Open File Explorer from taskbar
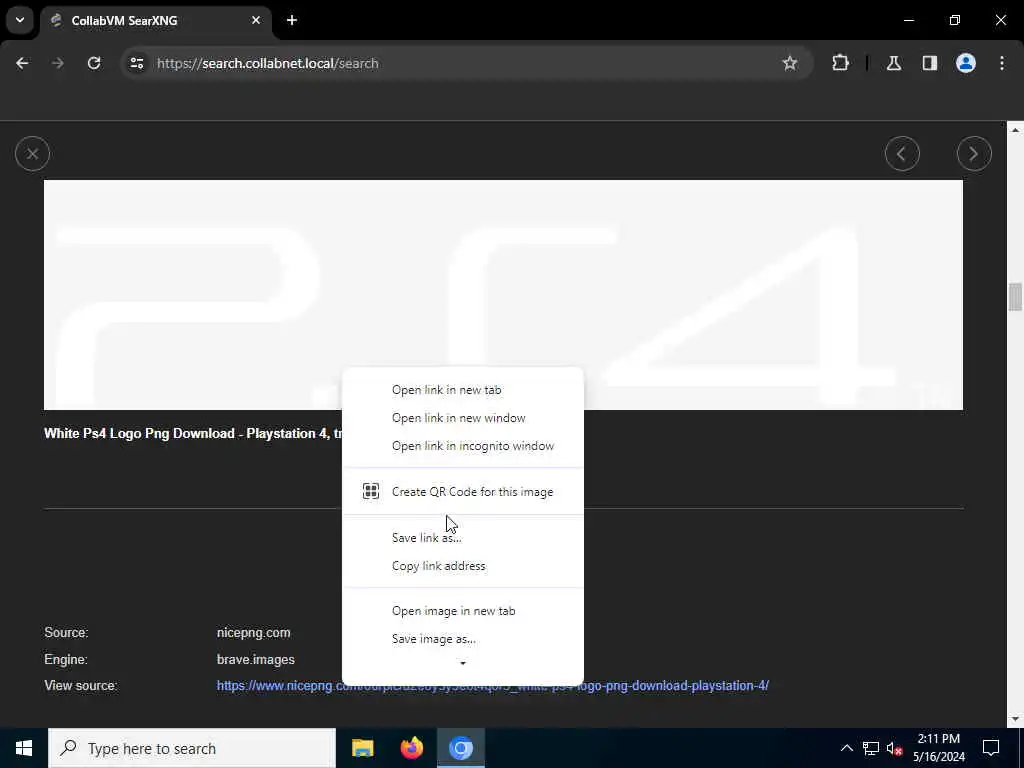The image size is (1024, 768). pos(362,748)
